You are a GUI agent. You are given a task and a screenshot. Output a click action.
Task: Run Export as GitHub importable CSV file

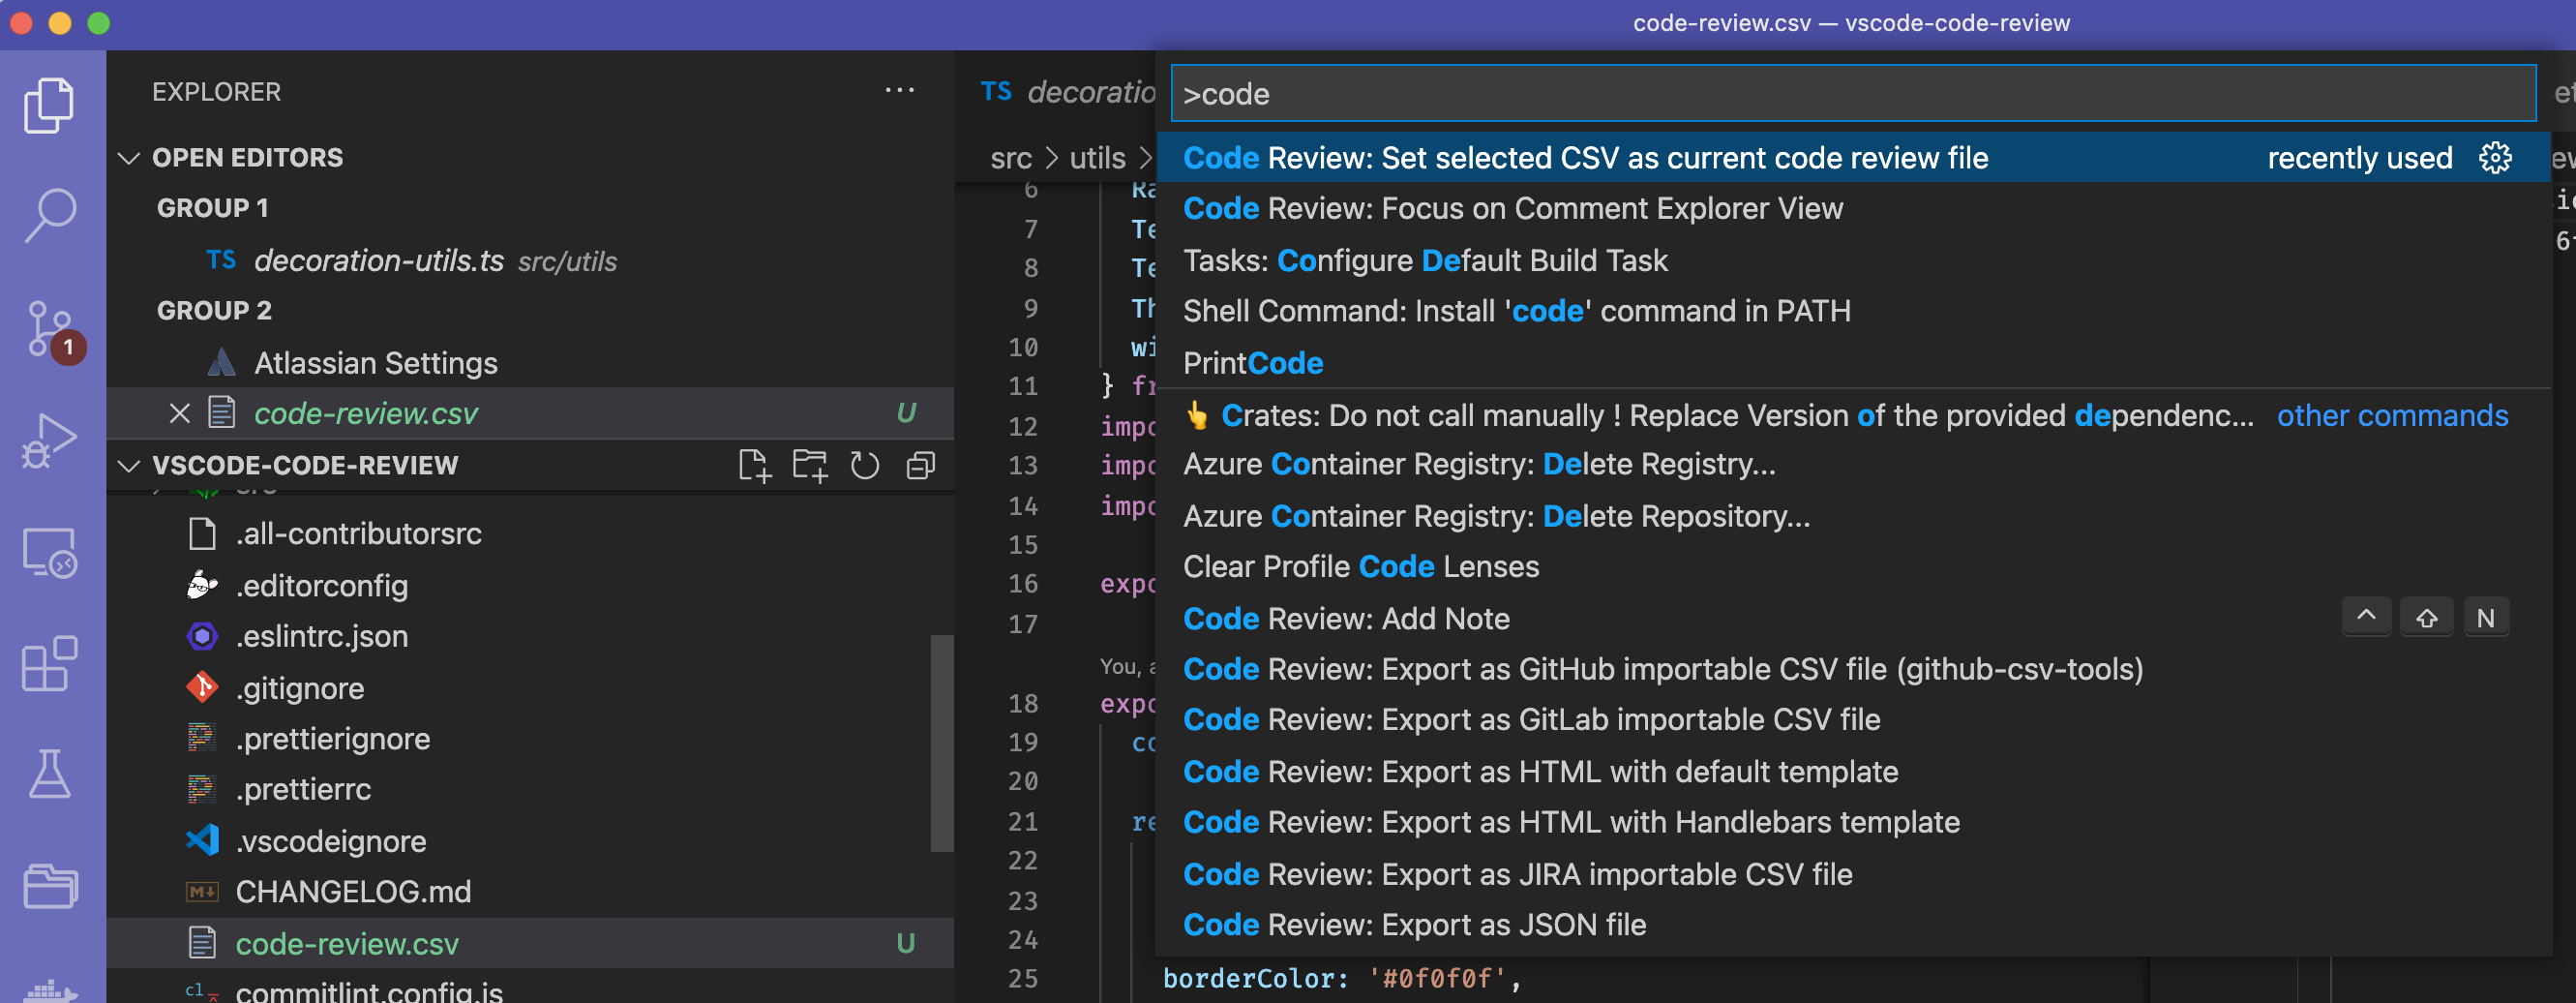1853,670
